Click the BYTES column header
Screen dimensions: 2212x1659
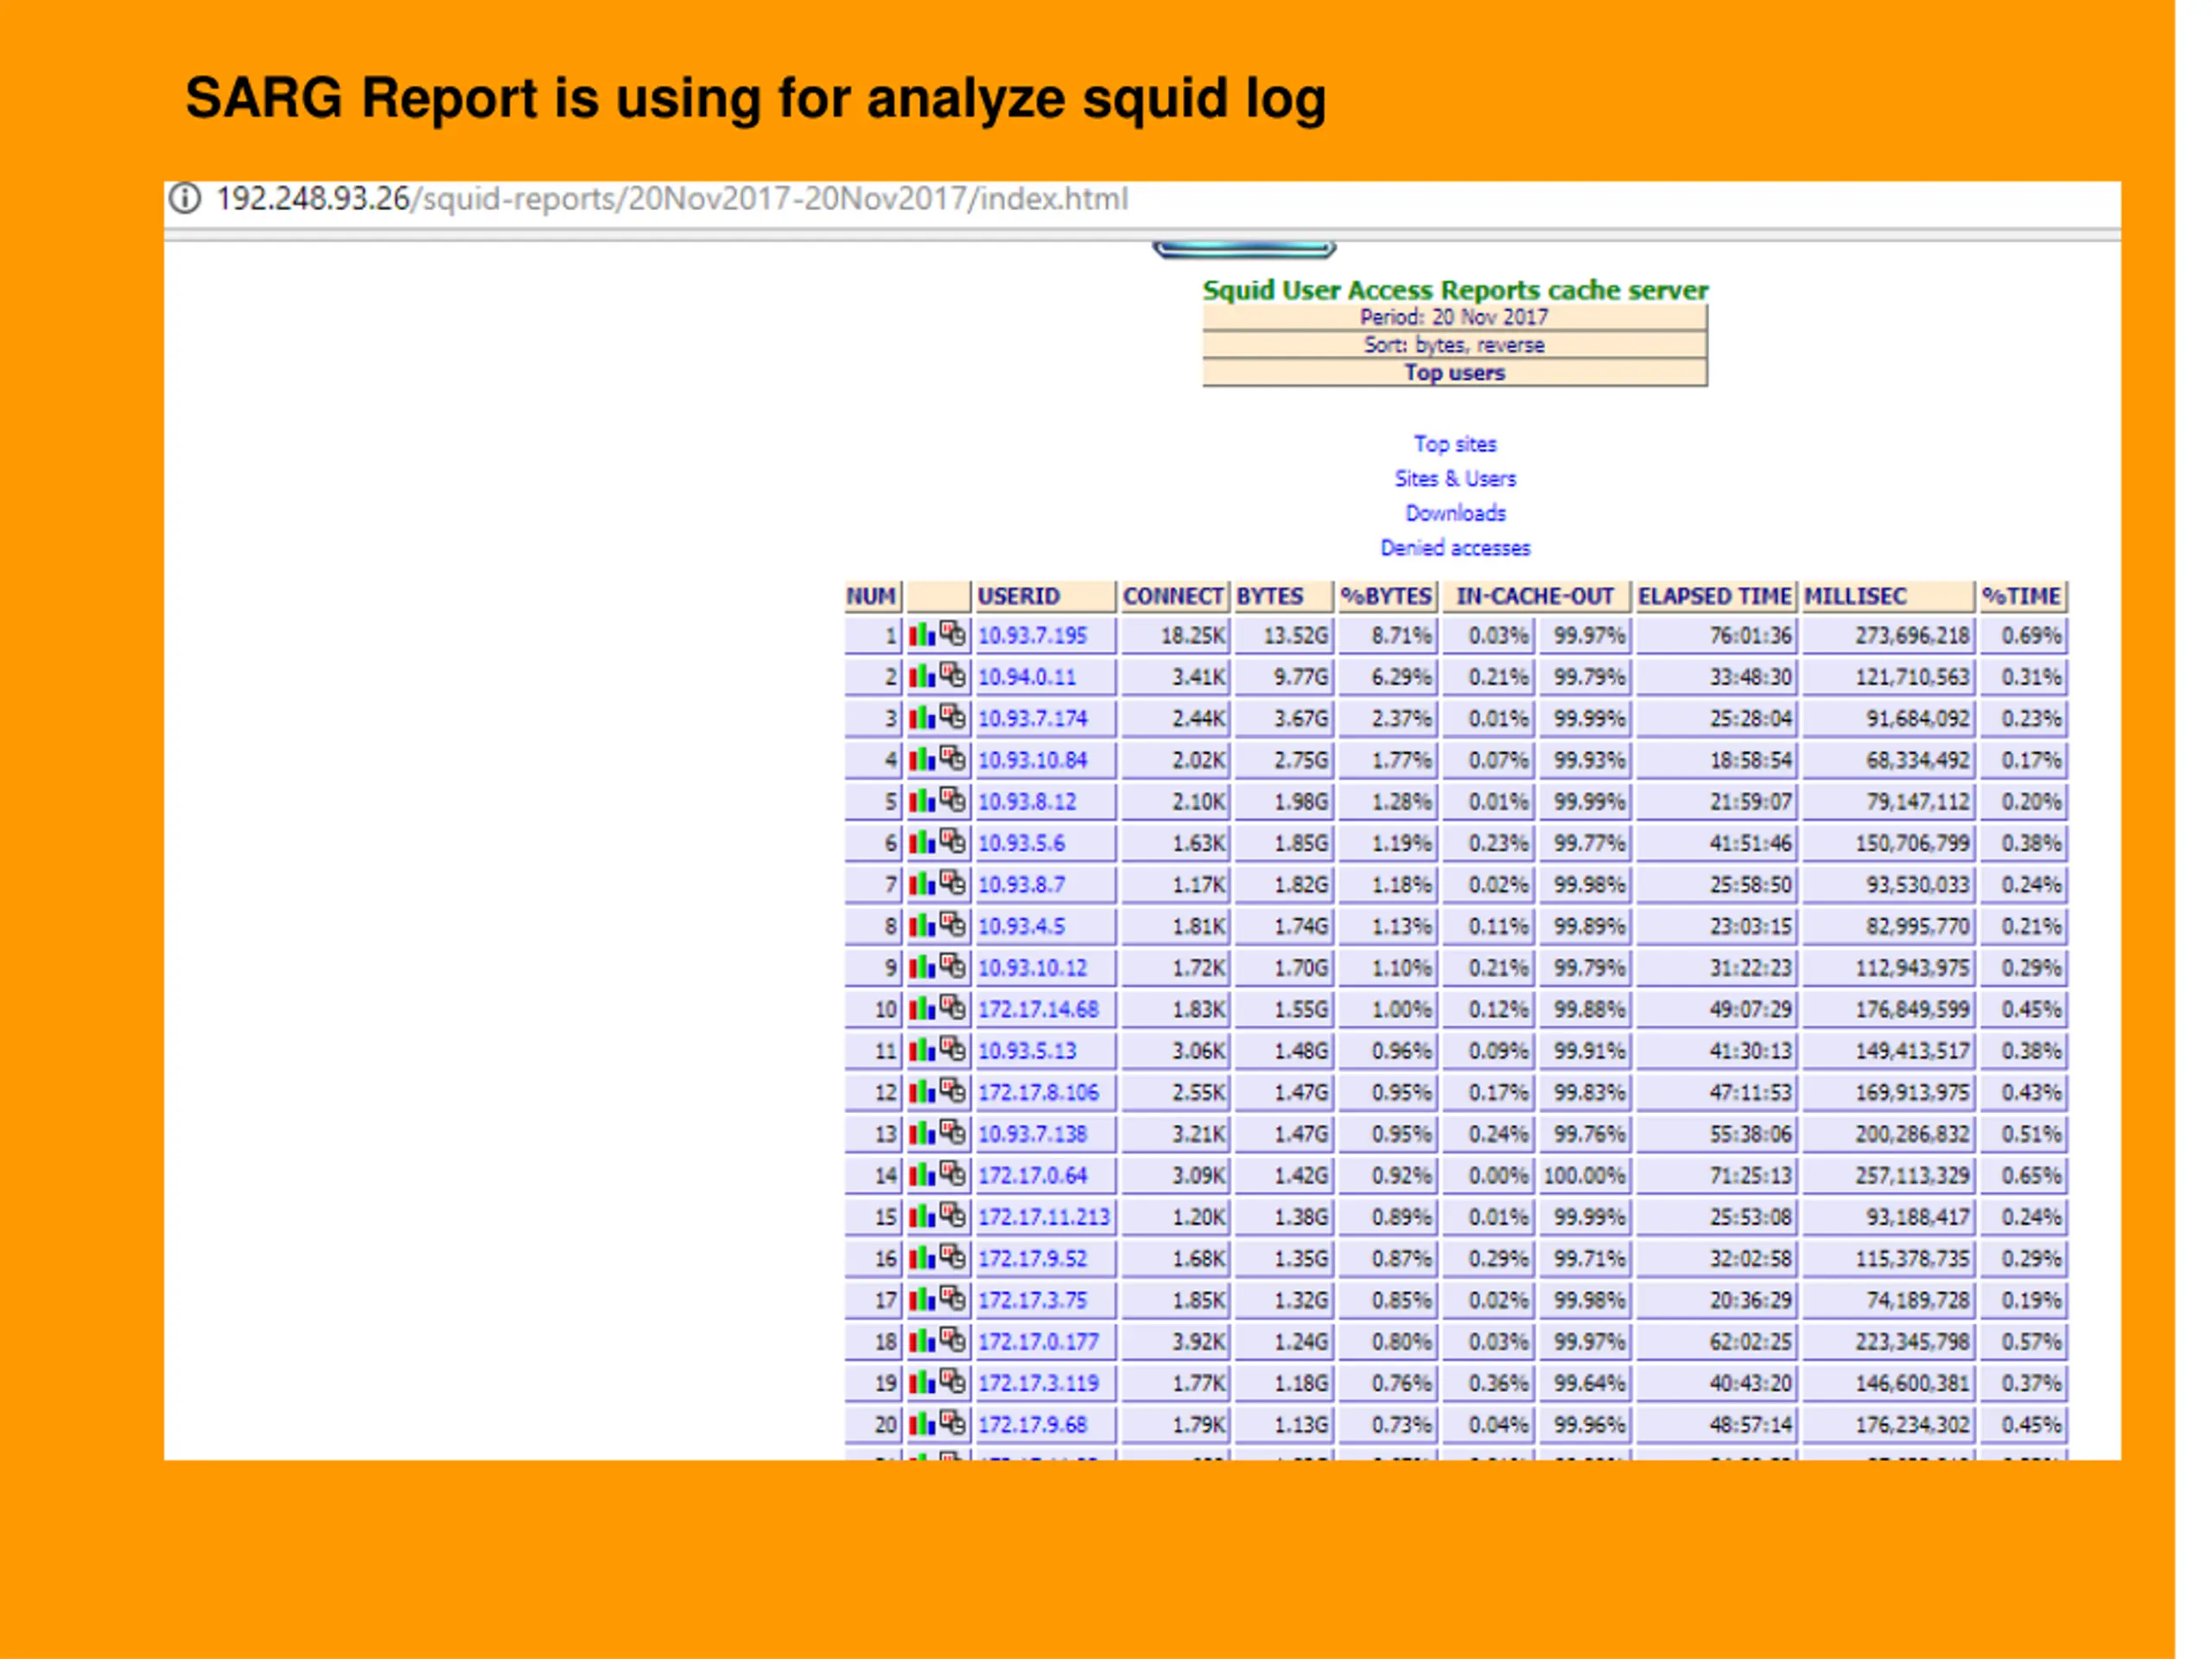[1269, 597]
